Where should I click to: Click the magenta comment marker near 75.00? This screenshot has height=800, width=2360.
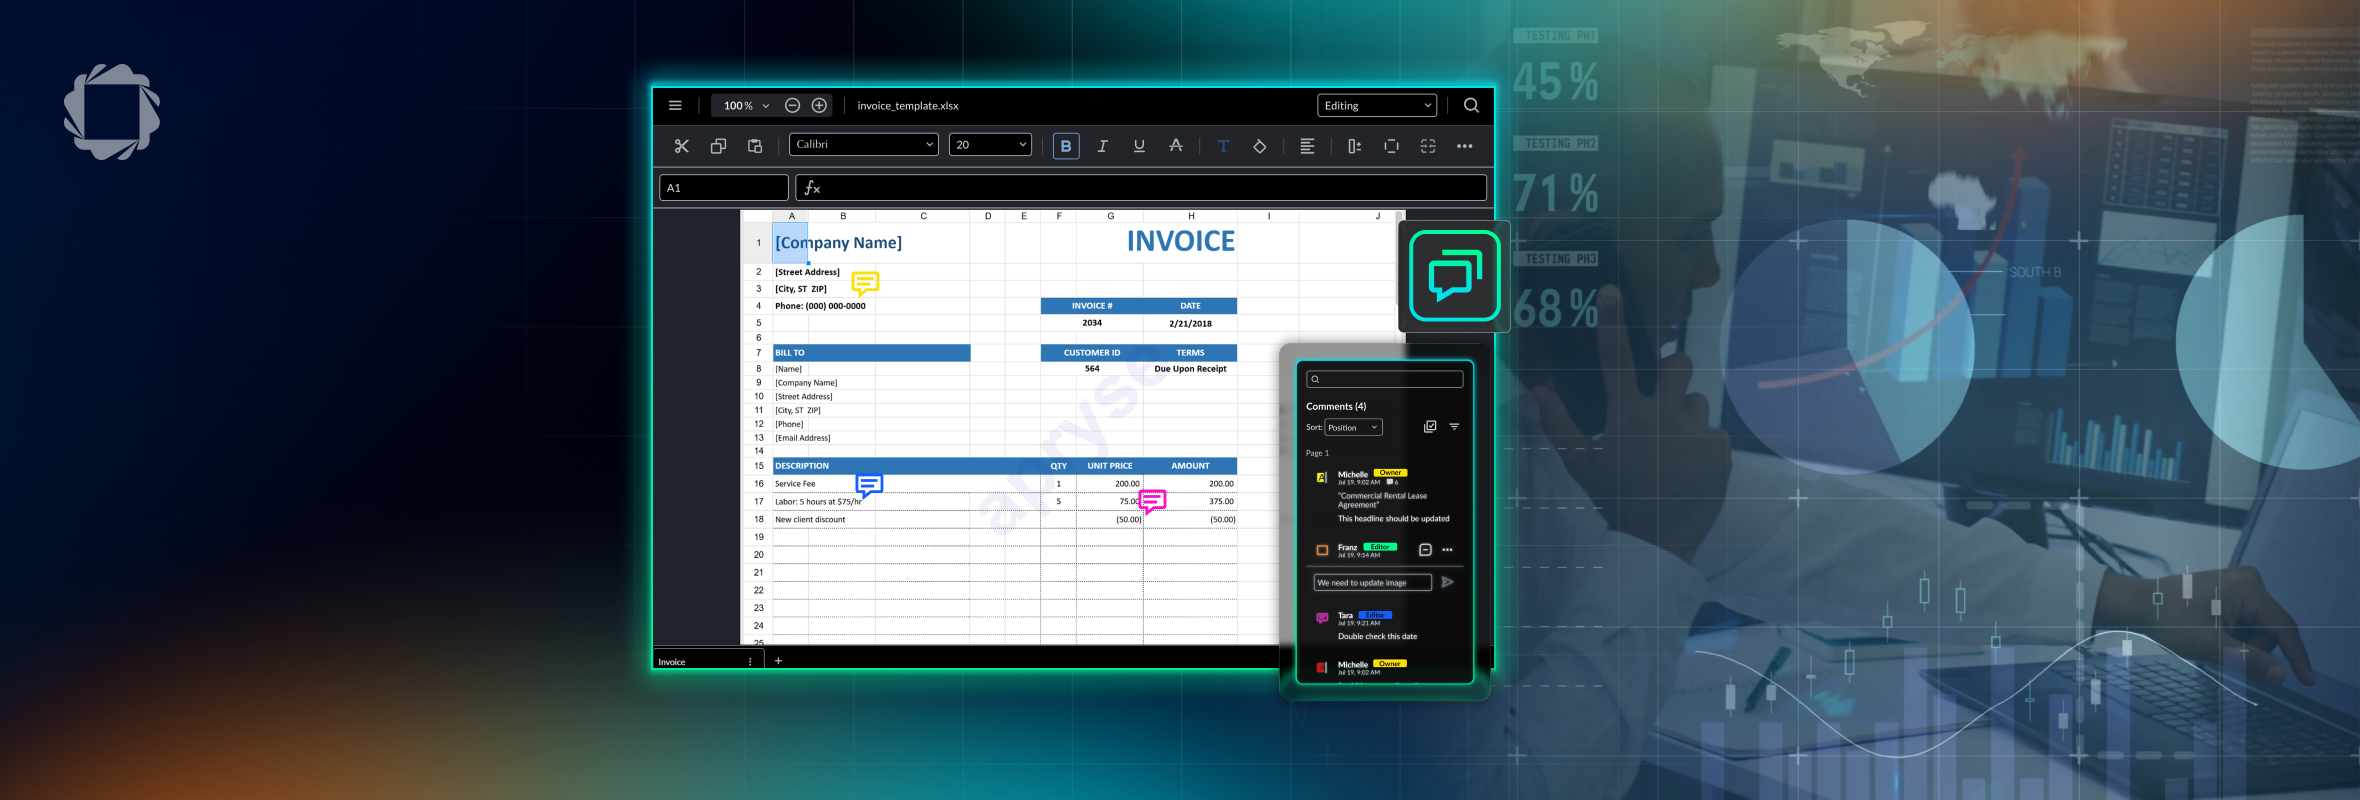pos(1152,500)
